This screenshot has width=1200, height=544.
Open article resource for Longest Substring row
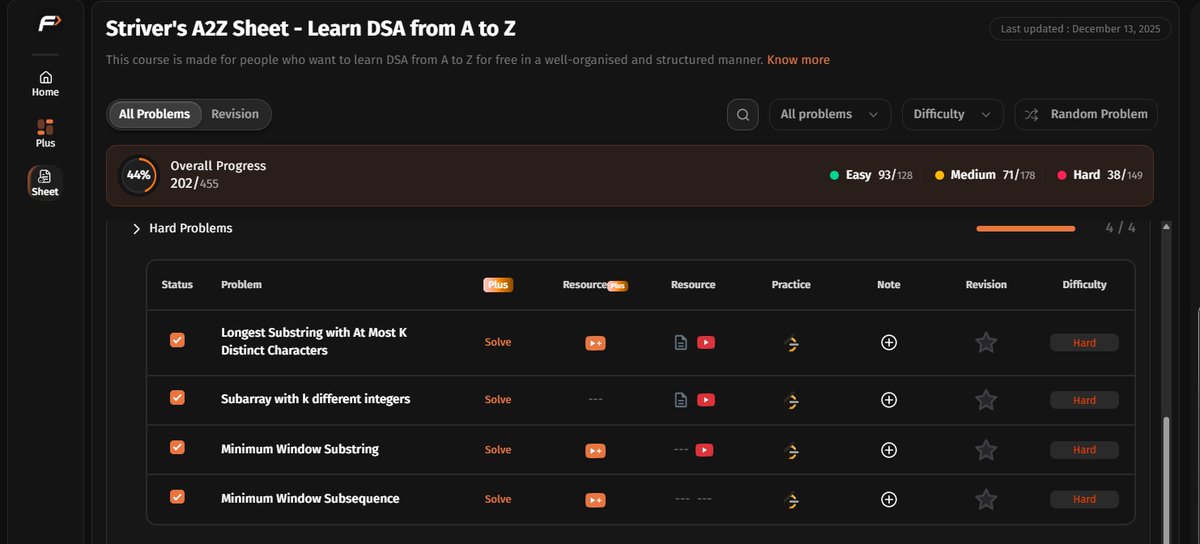point(681,342)
